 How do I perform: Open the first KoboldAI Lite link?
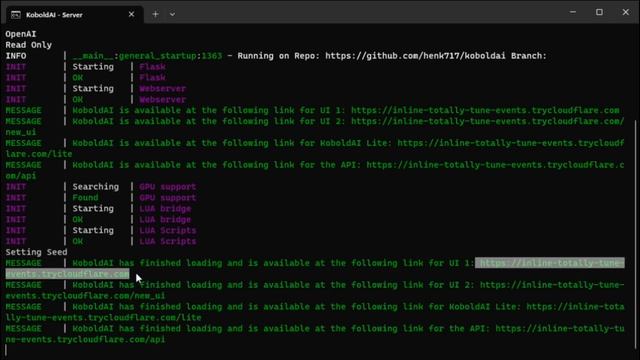[511, 143]
